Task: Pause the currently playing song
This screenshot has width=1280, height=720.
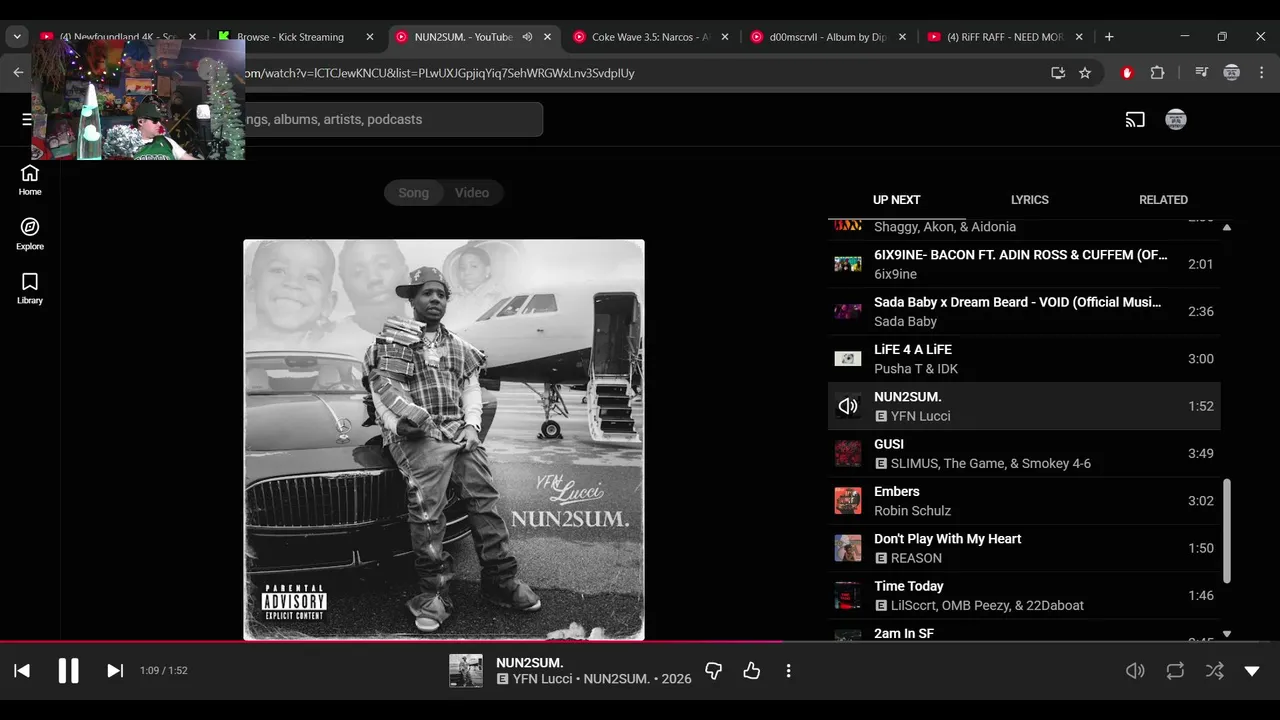Action: [x=68, y=671]
